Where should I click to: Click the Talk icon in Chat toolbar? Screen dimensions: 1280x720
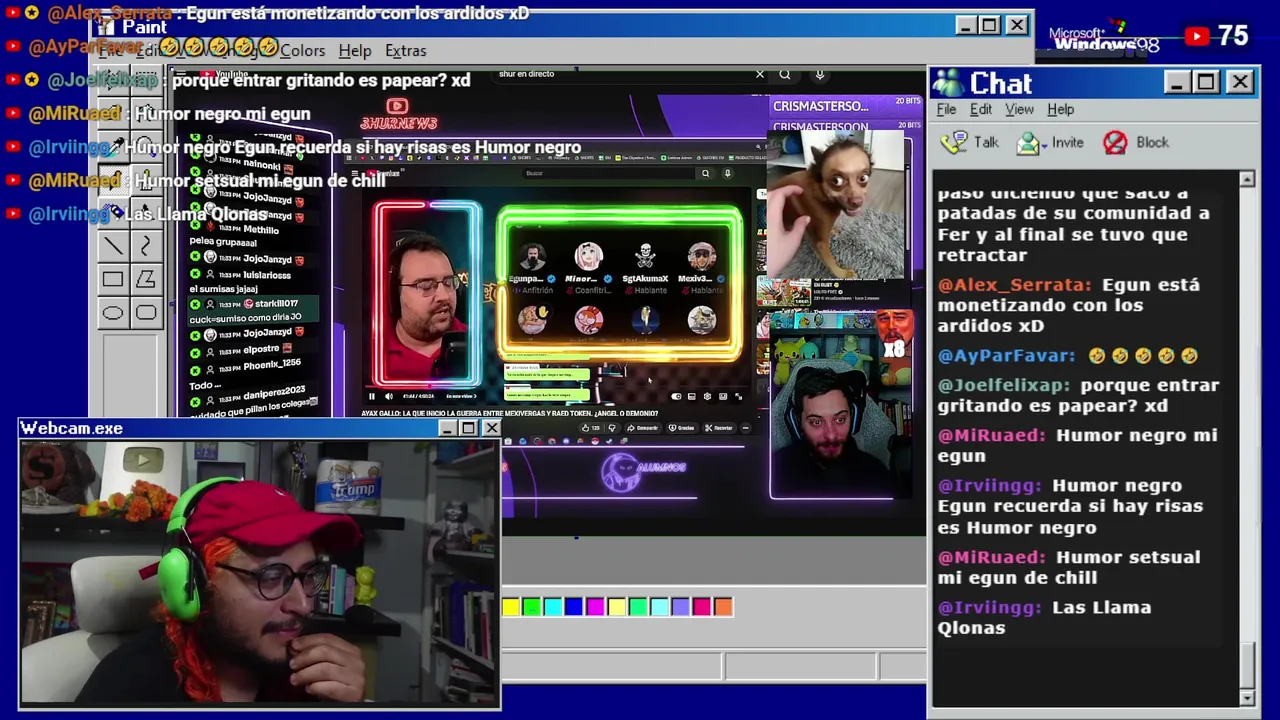click(955, 142)
